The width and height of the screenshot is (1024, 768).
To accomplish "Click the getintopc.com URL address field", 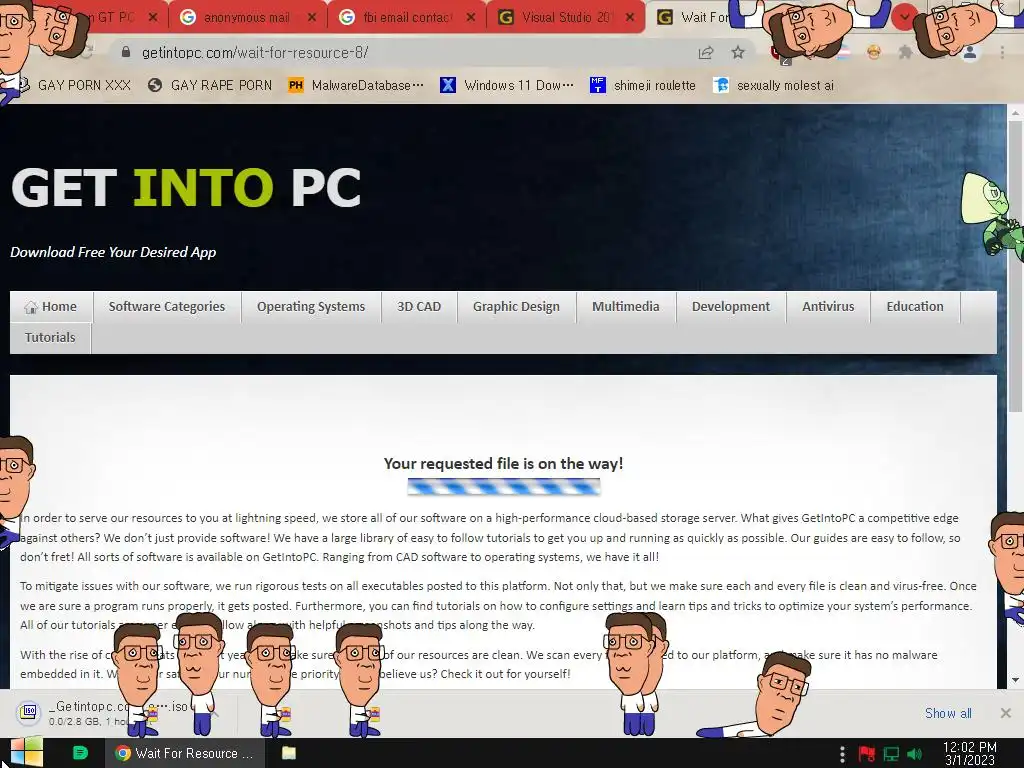I will pos(255,52).
